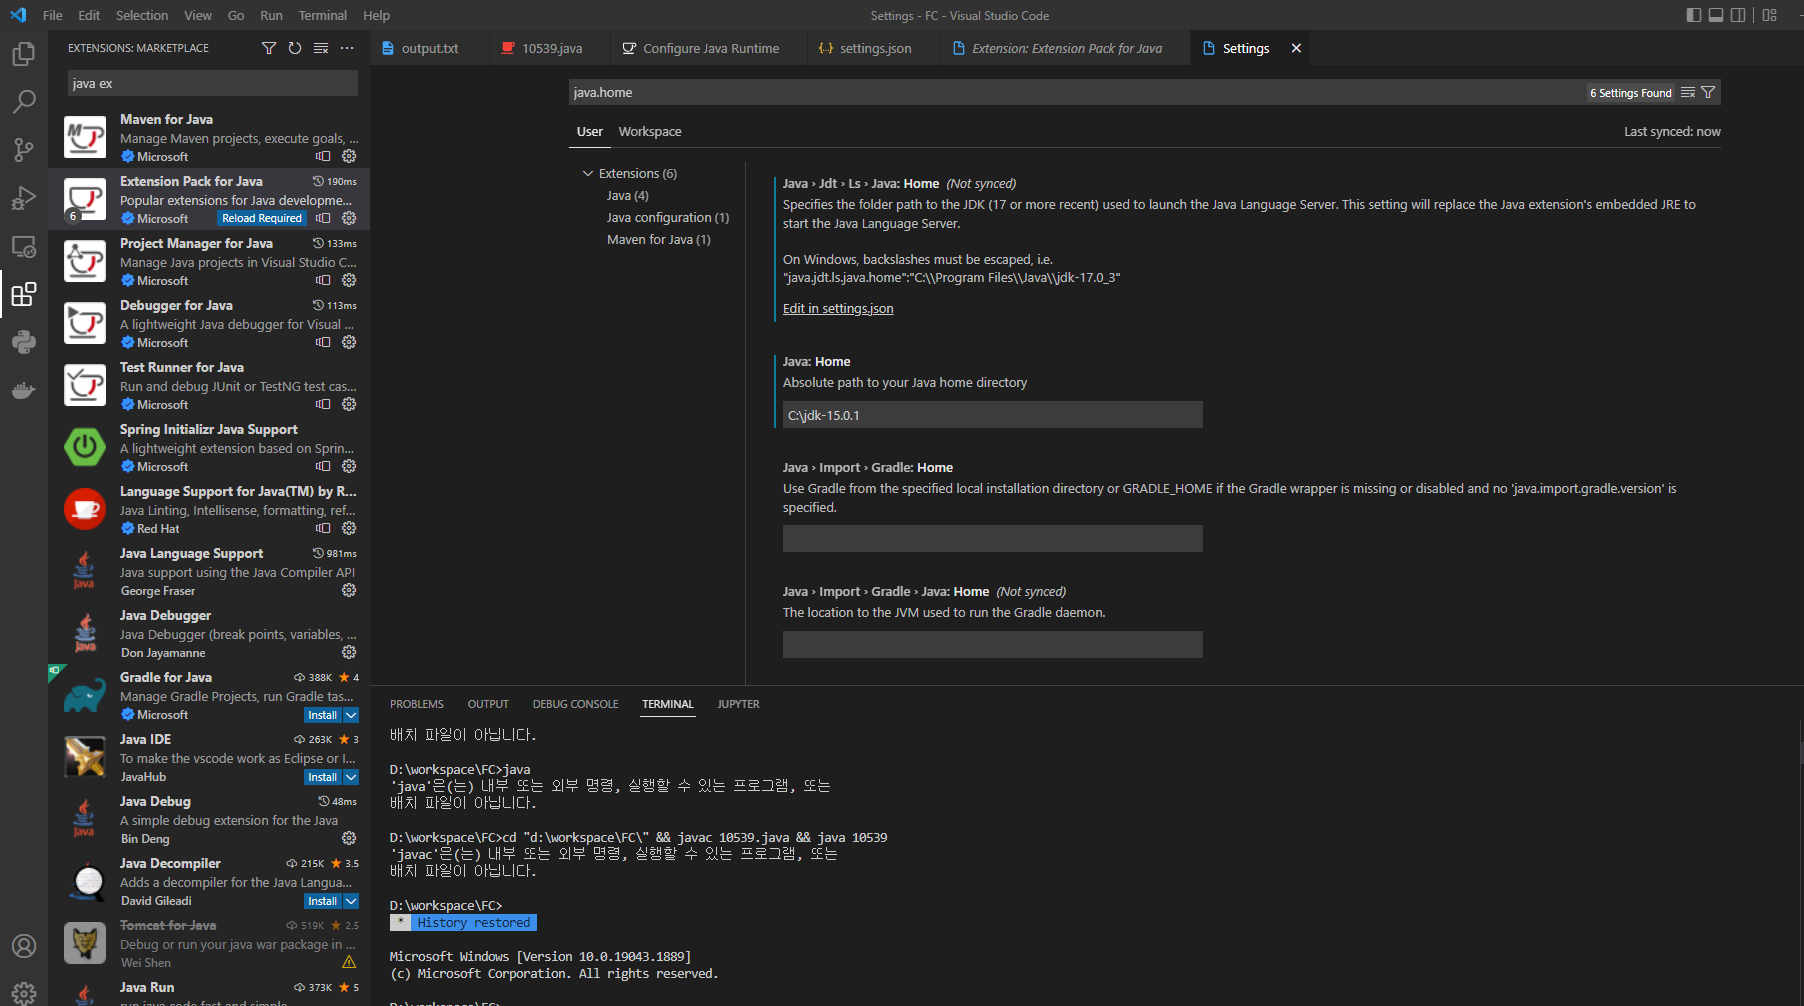Install Java Decompiler extension
Screen dimensions: 1804x1006
322,901
